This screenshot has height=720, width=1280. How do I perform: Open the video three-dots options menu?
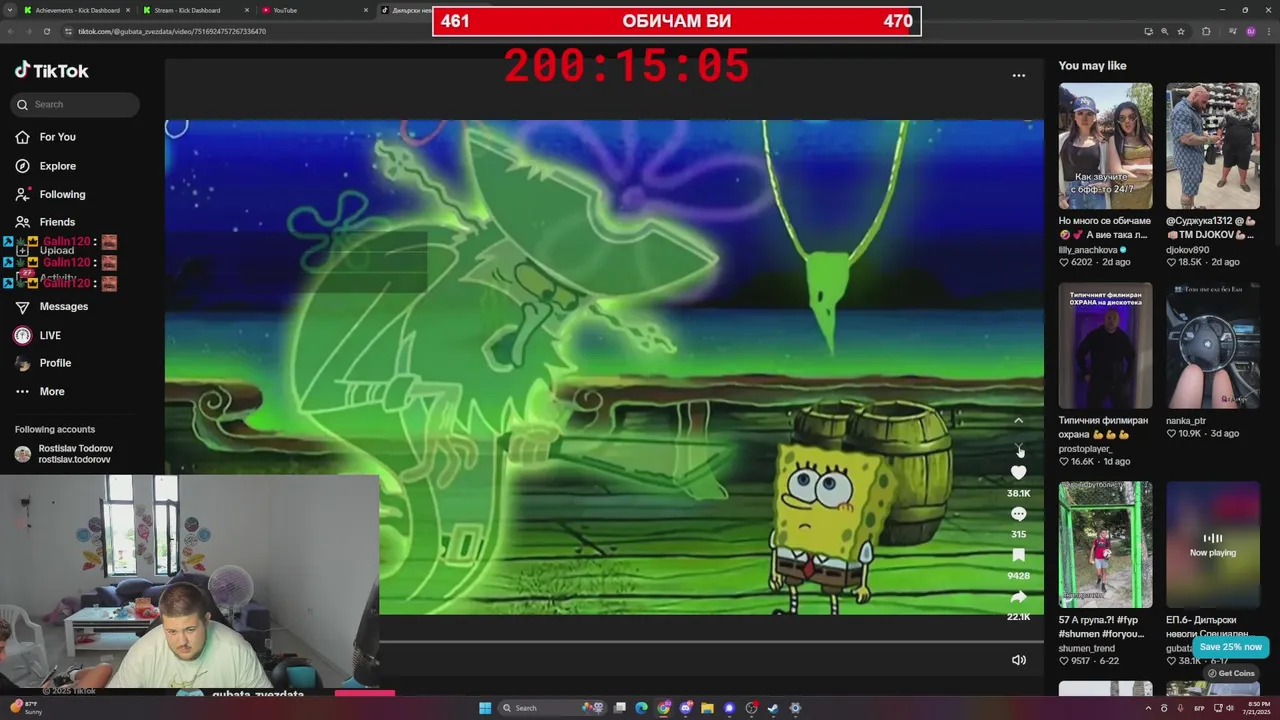(x=1018, y=75)
